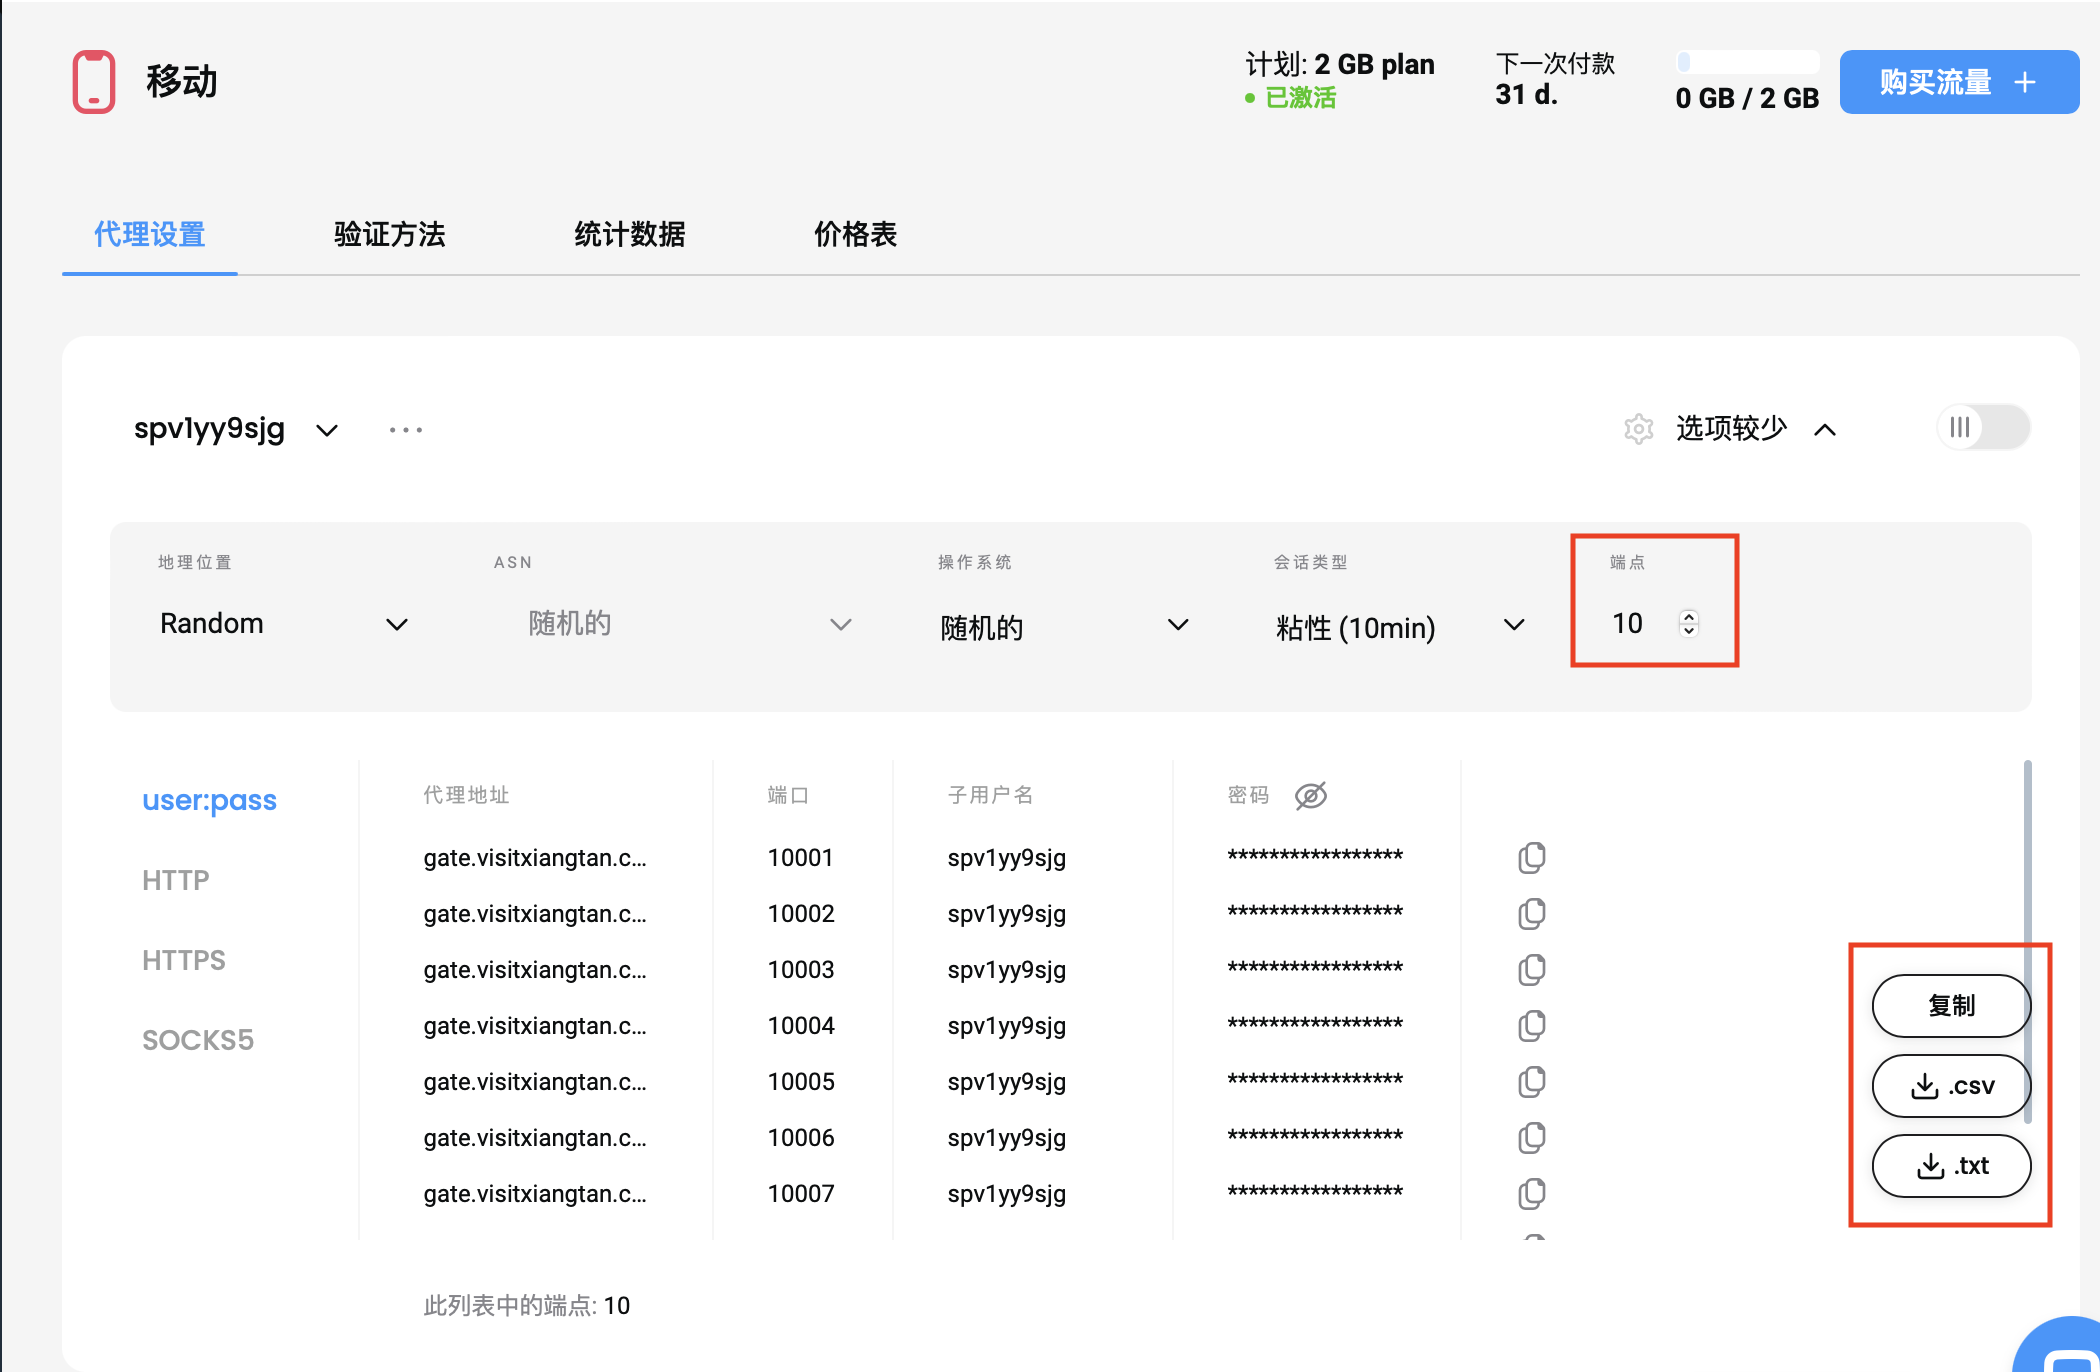Select the HTTPS format
2100x1372 pixels.
pyautogui.click(x=184, y=960)
